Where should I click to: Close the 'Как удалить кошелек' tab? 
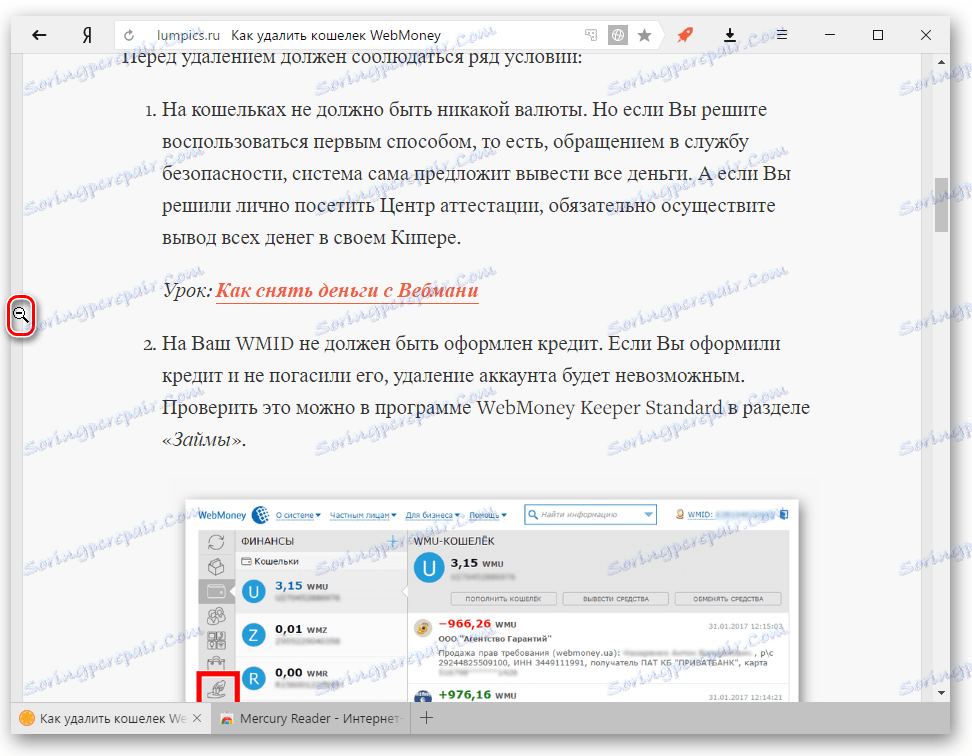coord(197,718)
